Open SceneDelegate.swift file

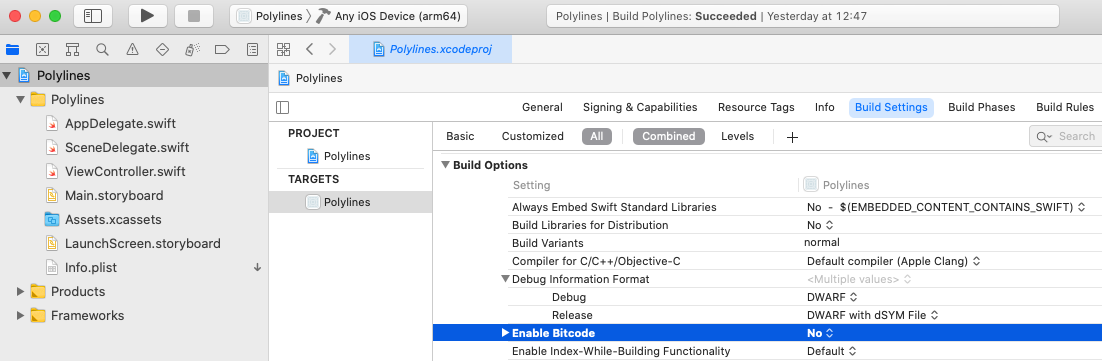127,147
